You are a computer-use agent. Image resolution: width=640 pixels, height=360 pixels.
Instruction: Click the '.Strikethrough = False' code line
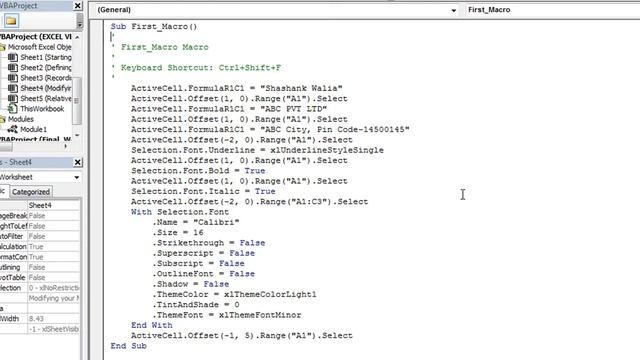click(x=209, y=243)
